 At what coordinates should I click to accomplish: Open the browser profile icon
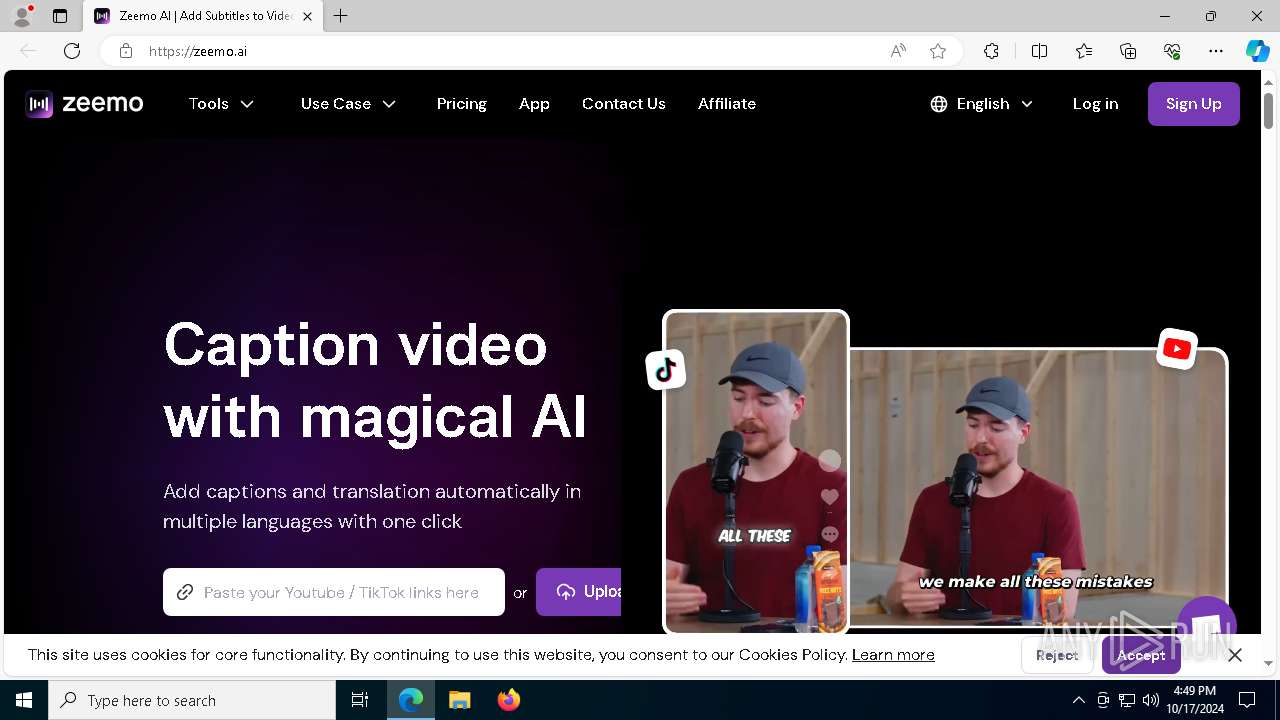(21, 16)
